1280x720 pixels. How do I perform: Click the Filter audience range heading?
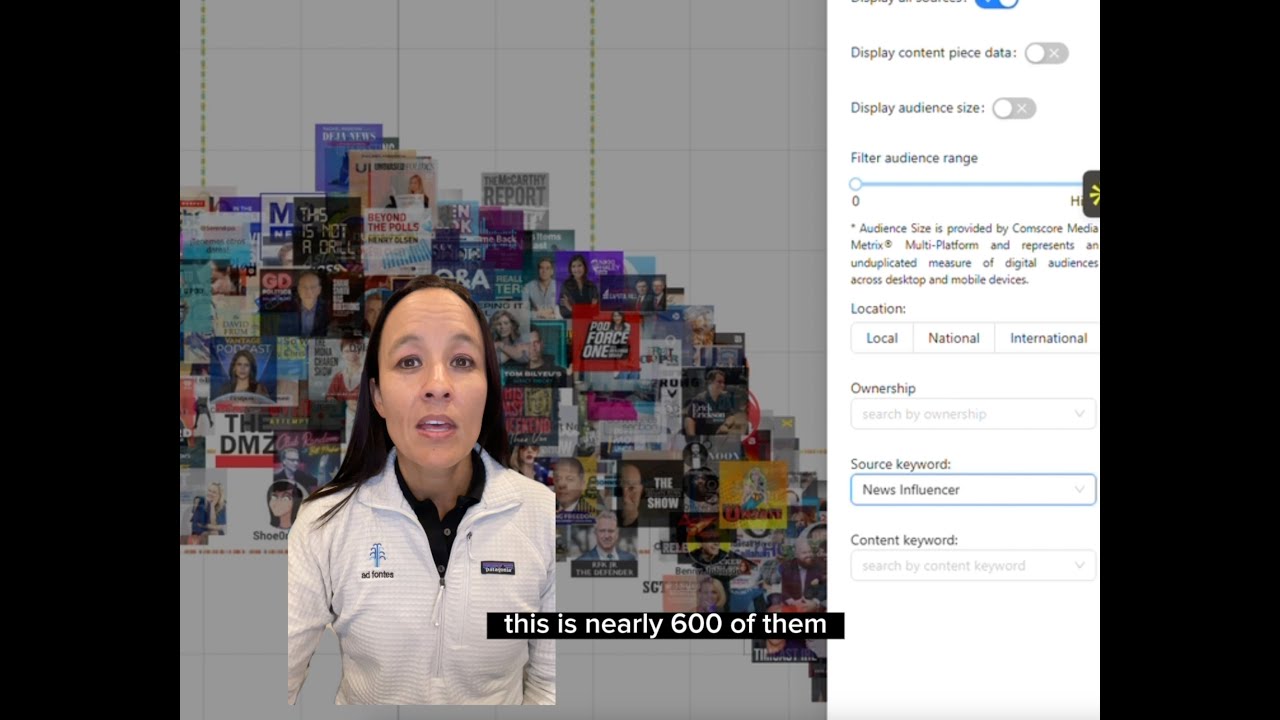click(914, 158)
